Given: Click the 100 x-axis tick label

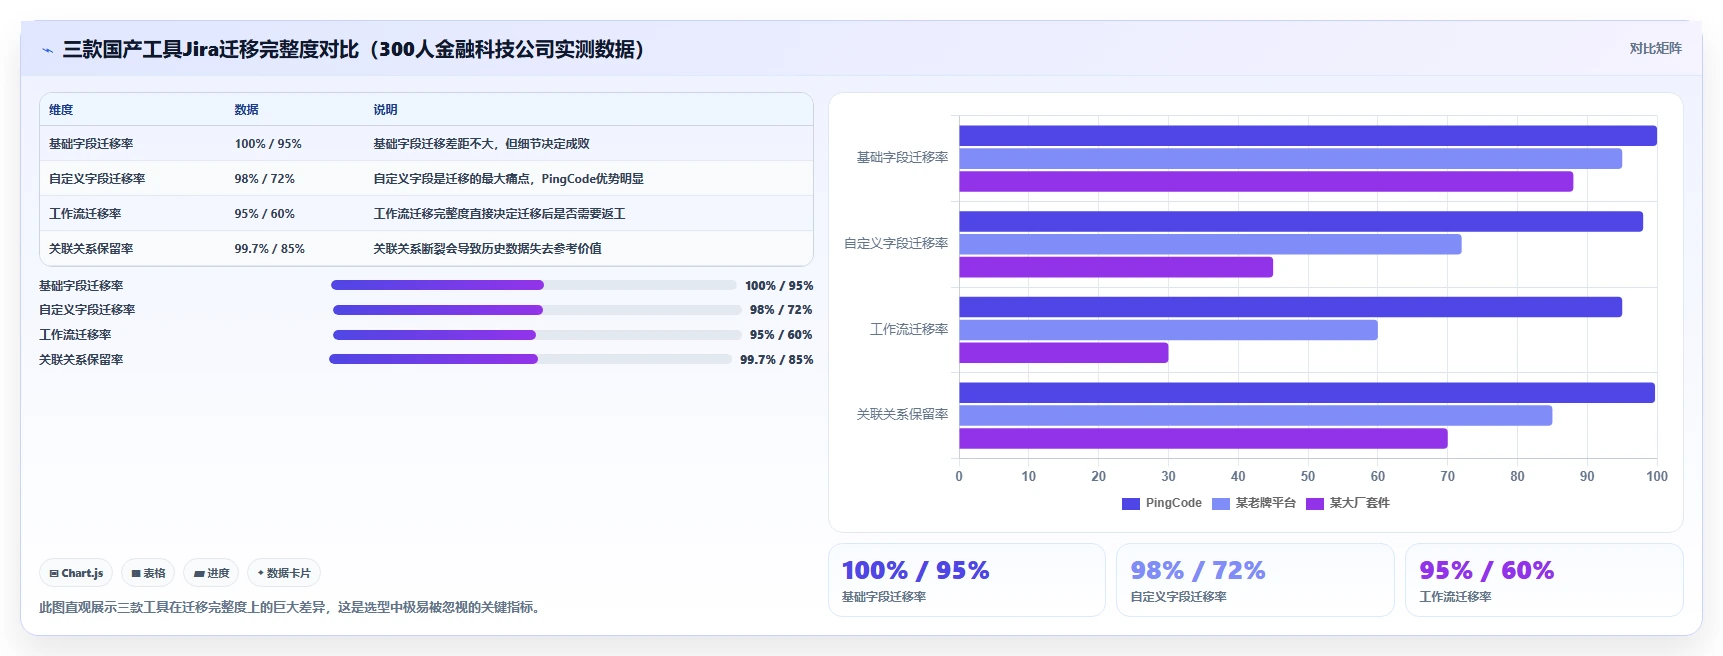Looking at the screenshot, I should 1657,476.
